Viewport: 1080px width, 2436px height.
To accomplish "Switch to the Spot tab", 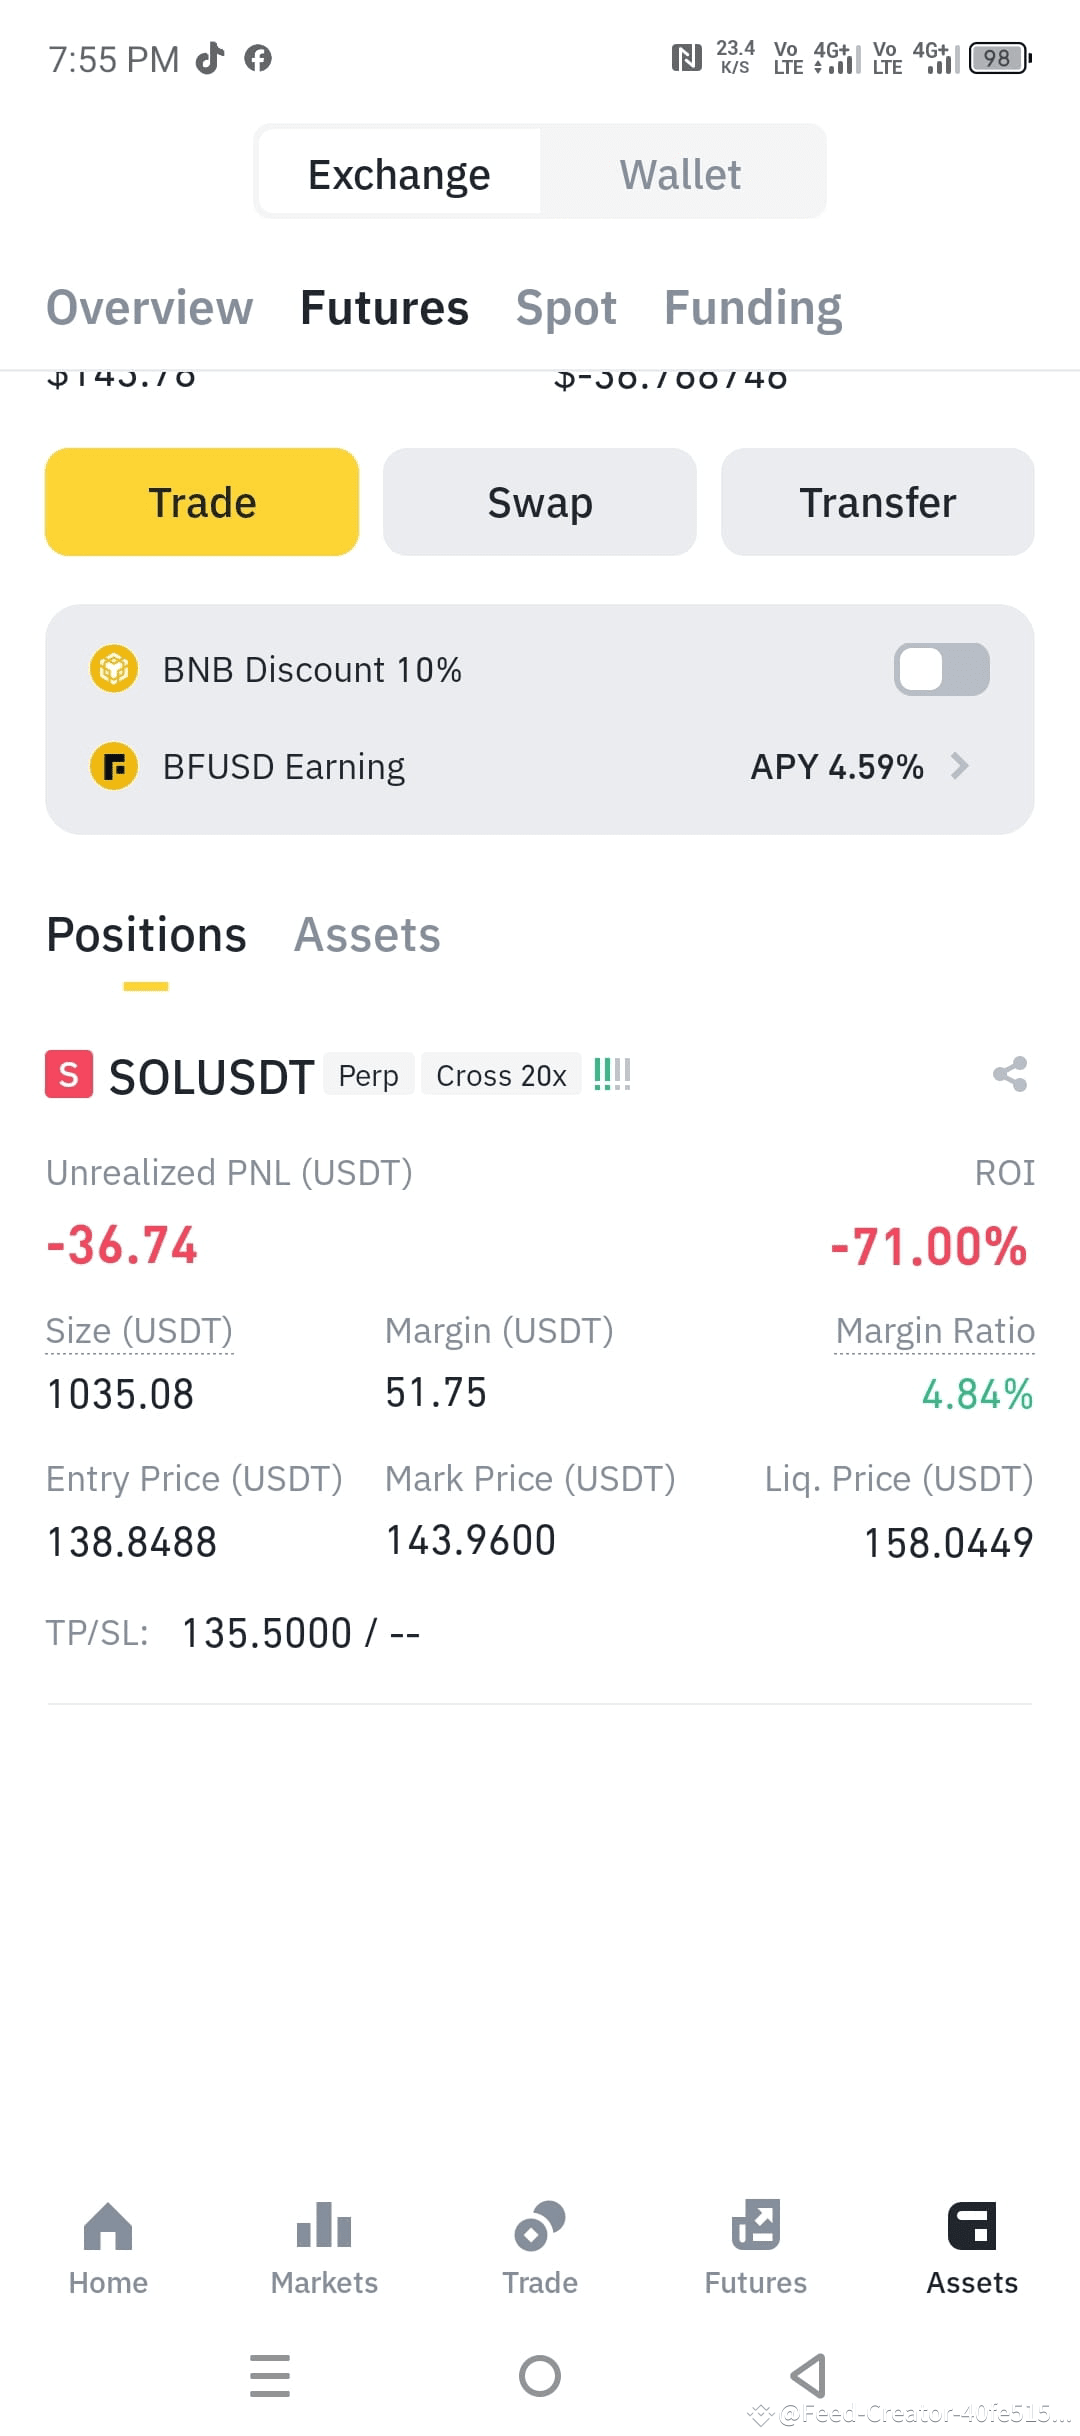I will coord(566,308).
